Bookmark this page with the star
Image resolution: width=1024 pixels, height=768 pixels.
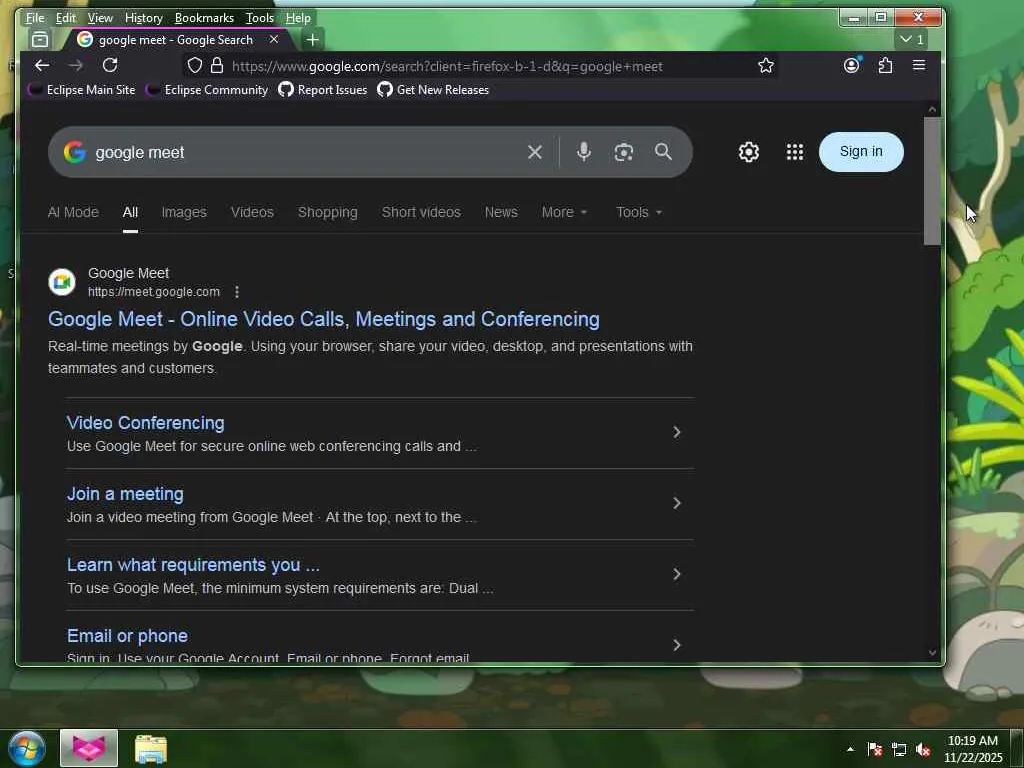point(765,65)
